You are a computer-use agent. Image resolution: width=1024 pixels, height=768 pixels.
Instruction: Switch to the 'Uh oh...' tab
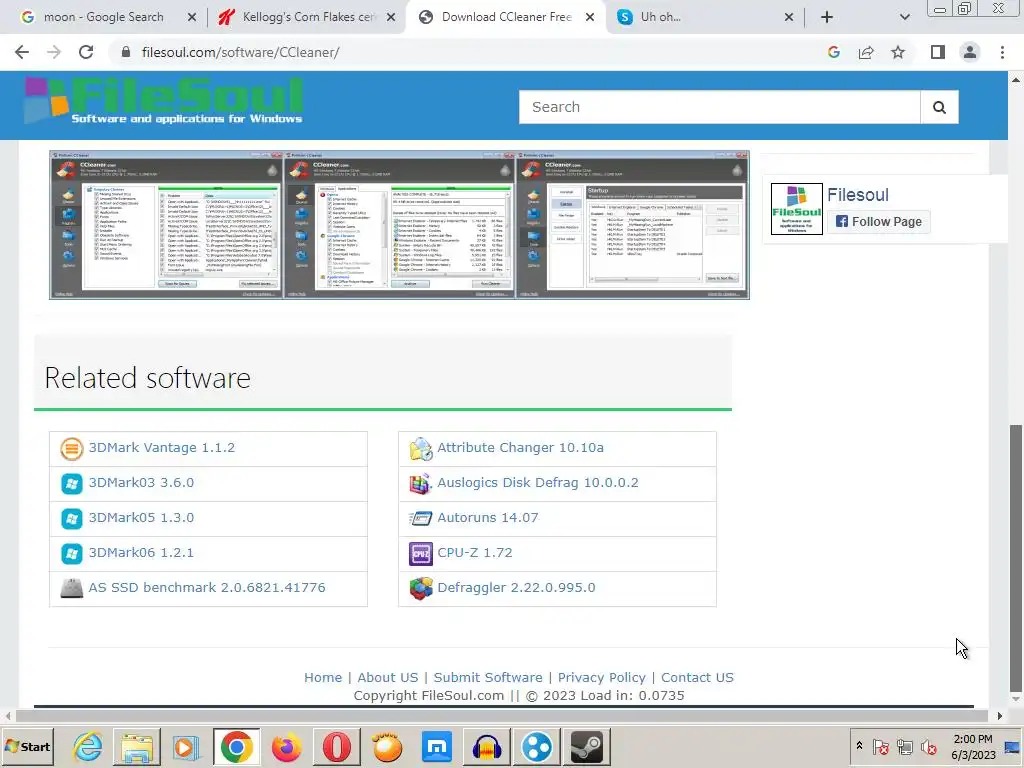[705, 17]
